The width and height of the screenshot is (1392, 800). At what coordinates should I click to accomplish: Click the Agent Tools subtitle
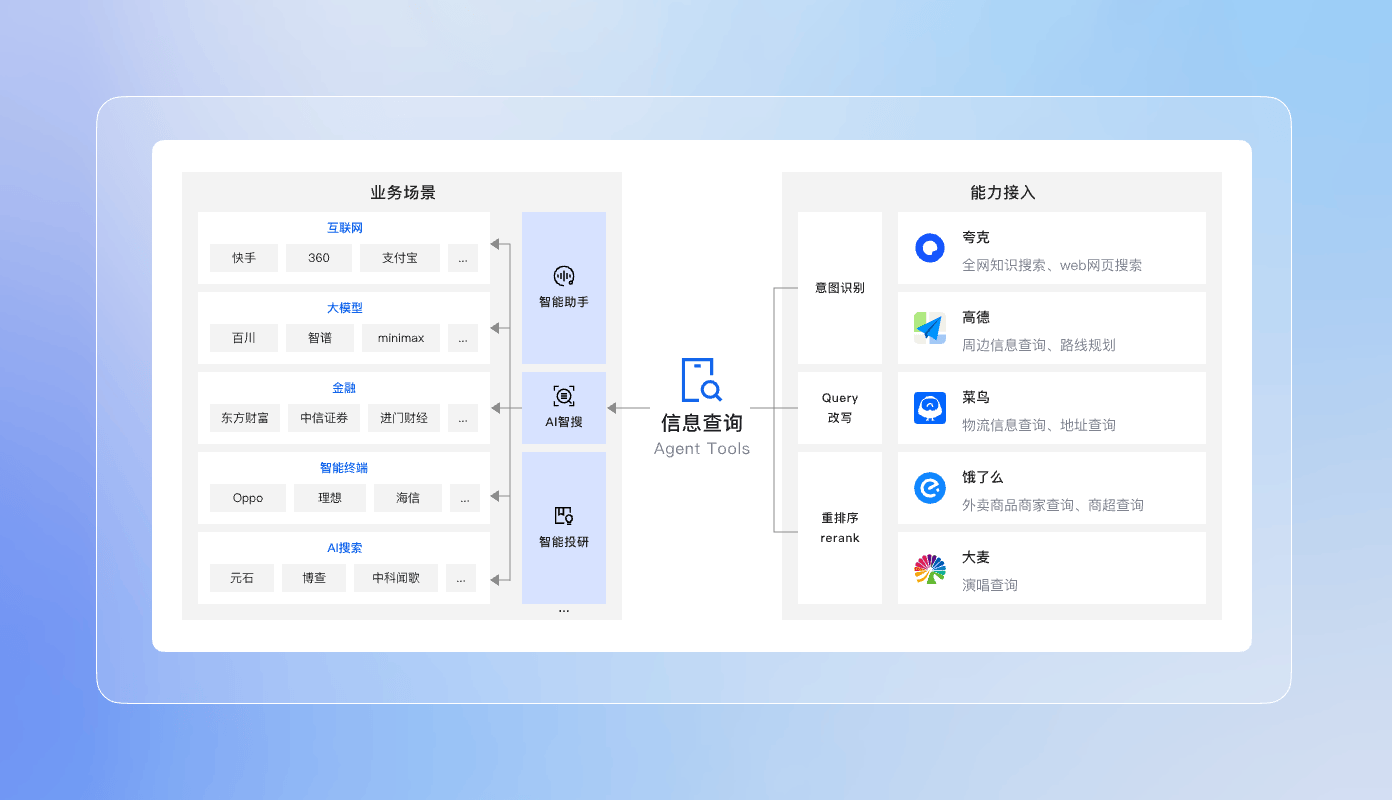tap(702, 449)
